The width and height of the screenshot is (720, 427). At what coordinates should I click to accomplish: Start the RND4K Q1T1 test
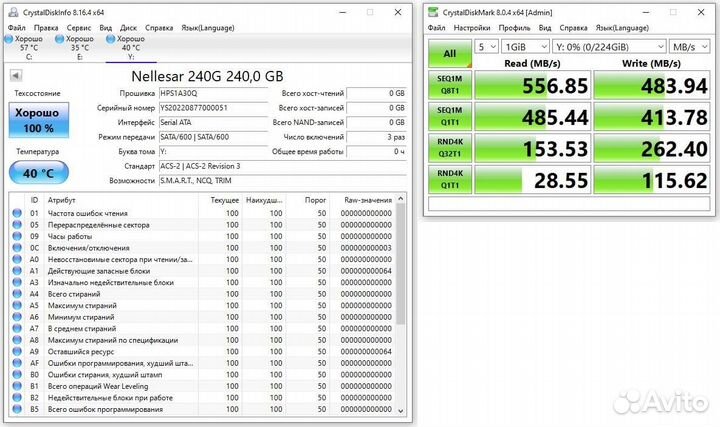tap(450, 180)
